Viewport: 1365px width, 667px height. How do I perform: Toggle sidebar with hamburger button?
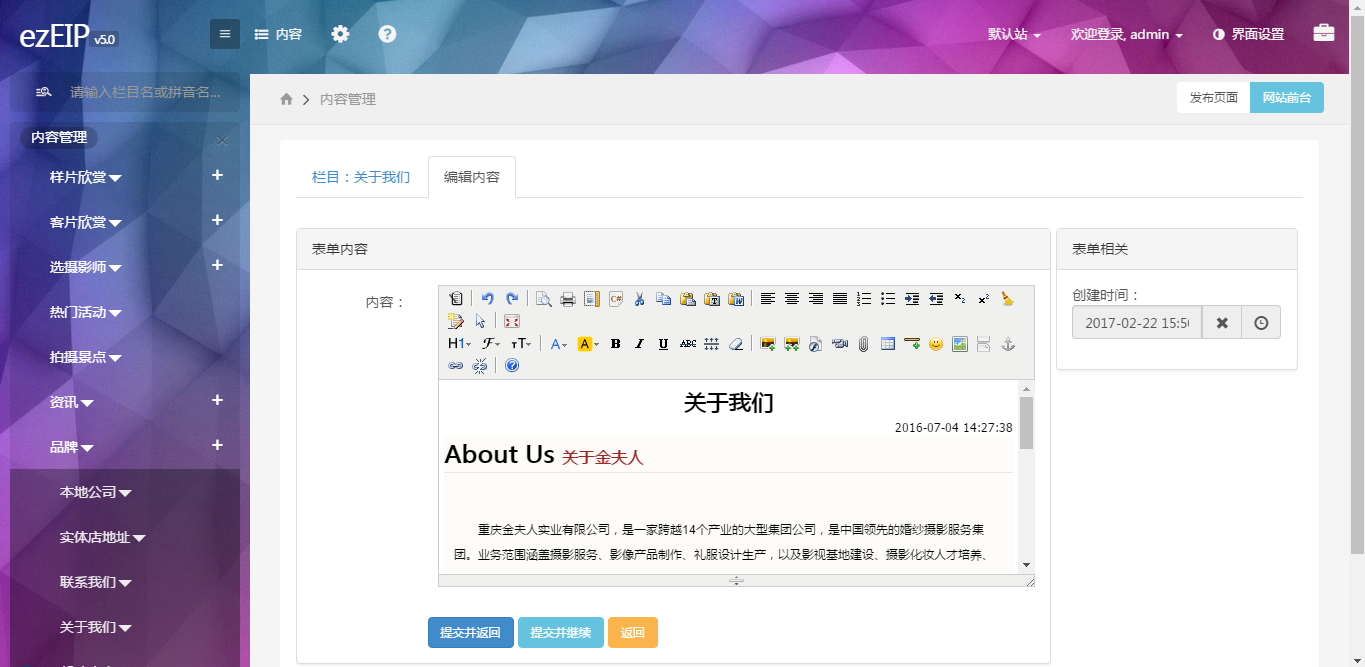point(225,34)
